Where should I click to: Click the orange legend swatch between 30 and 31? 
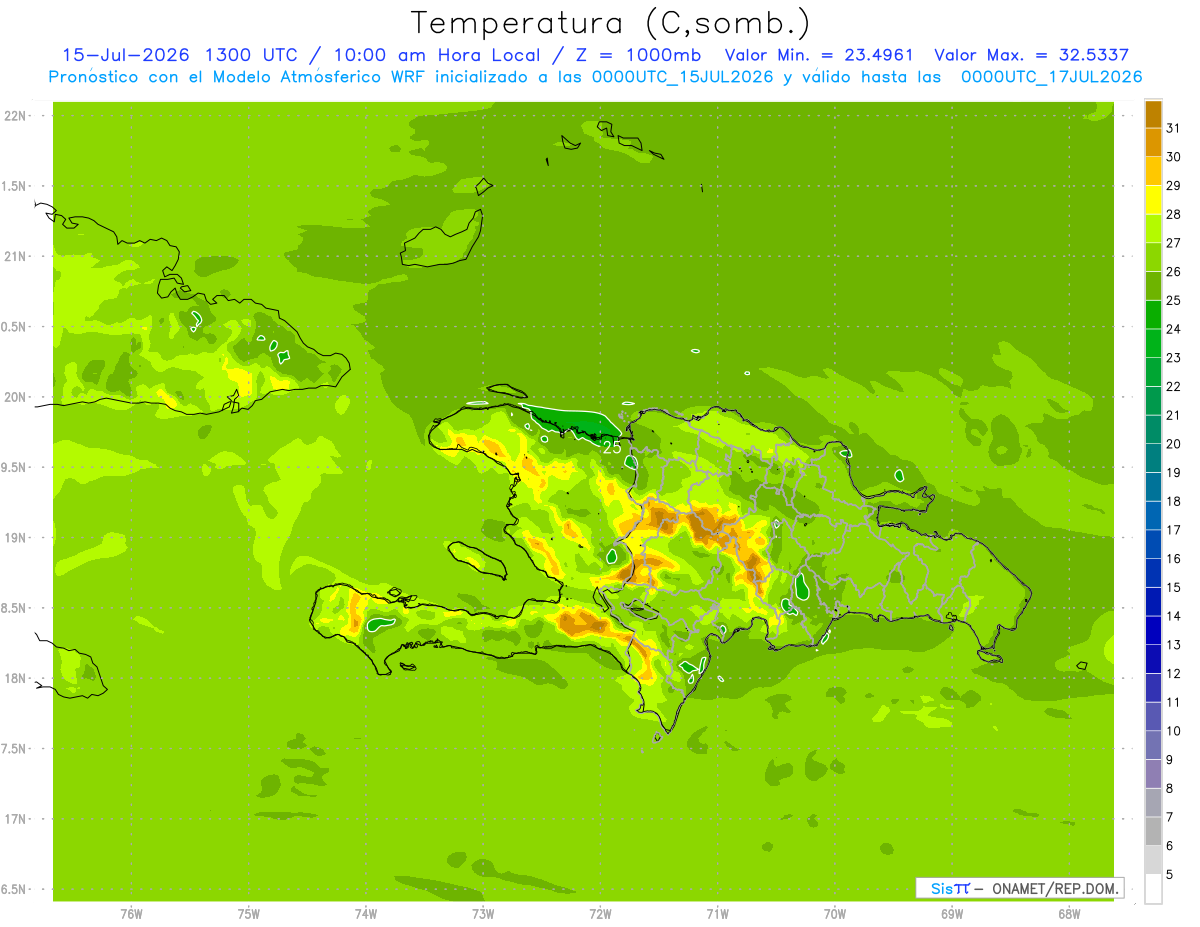pyautogui.click(x=1153, y=143)
